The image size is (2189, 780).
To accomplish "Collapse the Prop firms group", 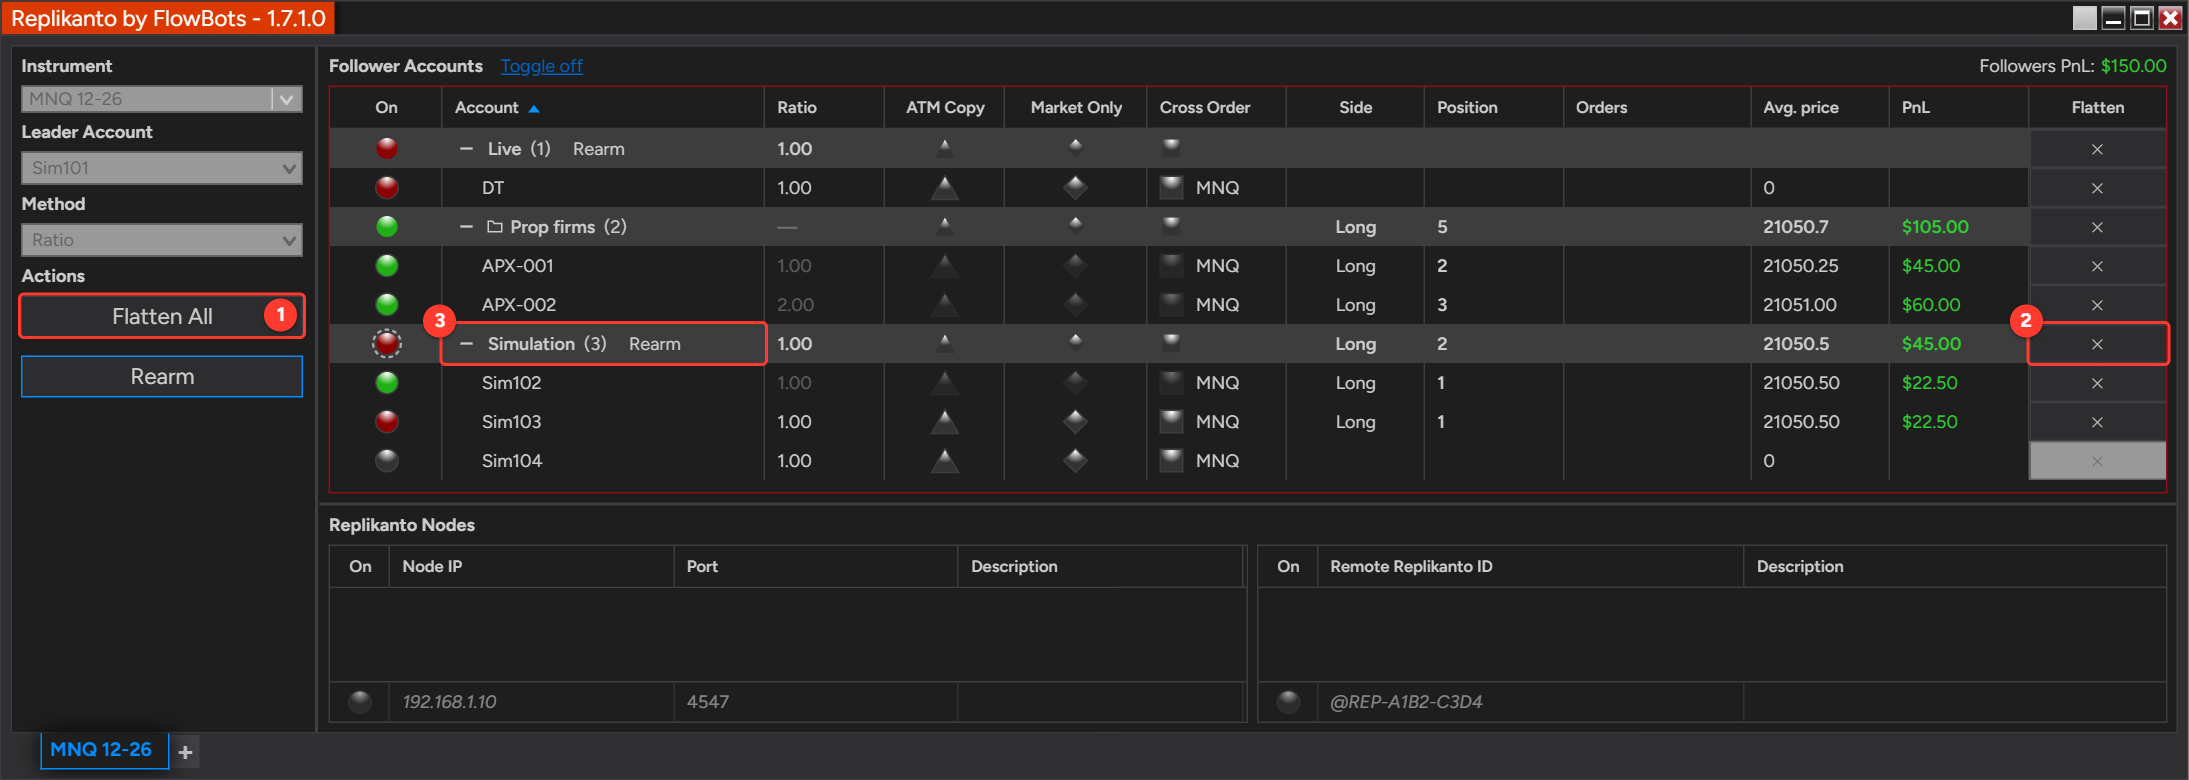I will pos(466,227).
